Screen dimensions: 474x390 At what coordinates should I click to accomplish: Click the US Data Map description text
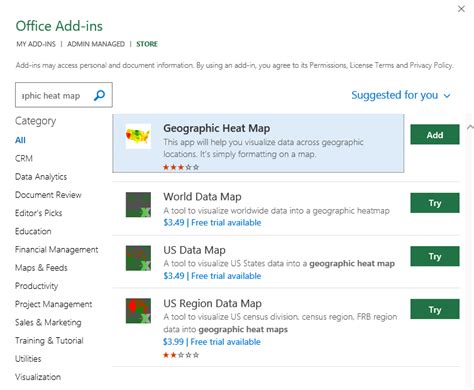[279, 264]
